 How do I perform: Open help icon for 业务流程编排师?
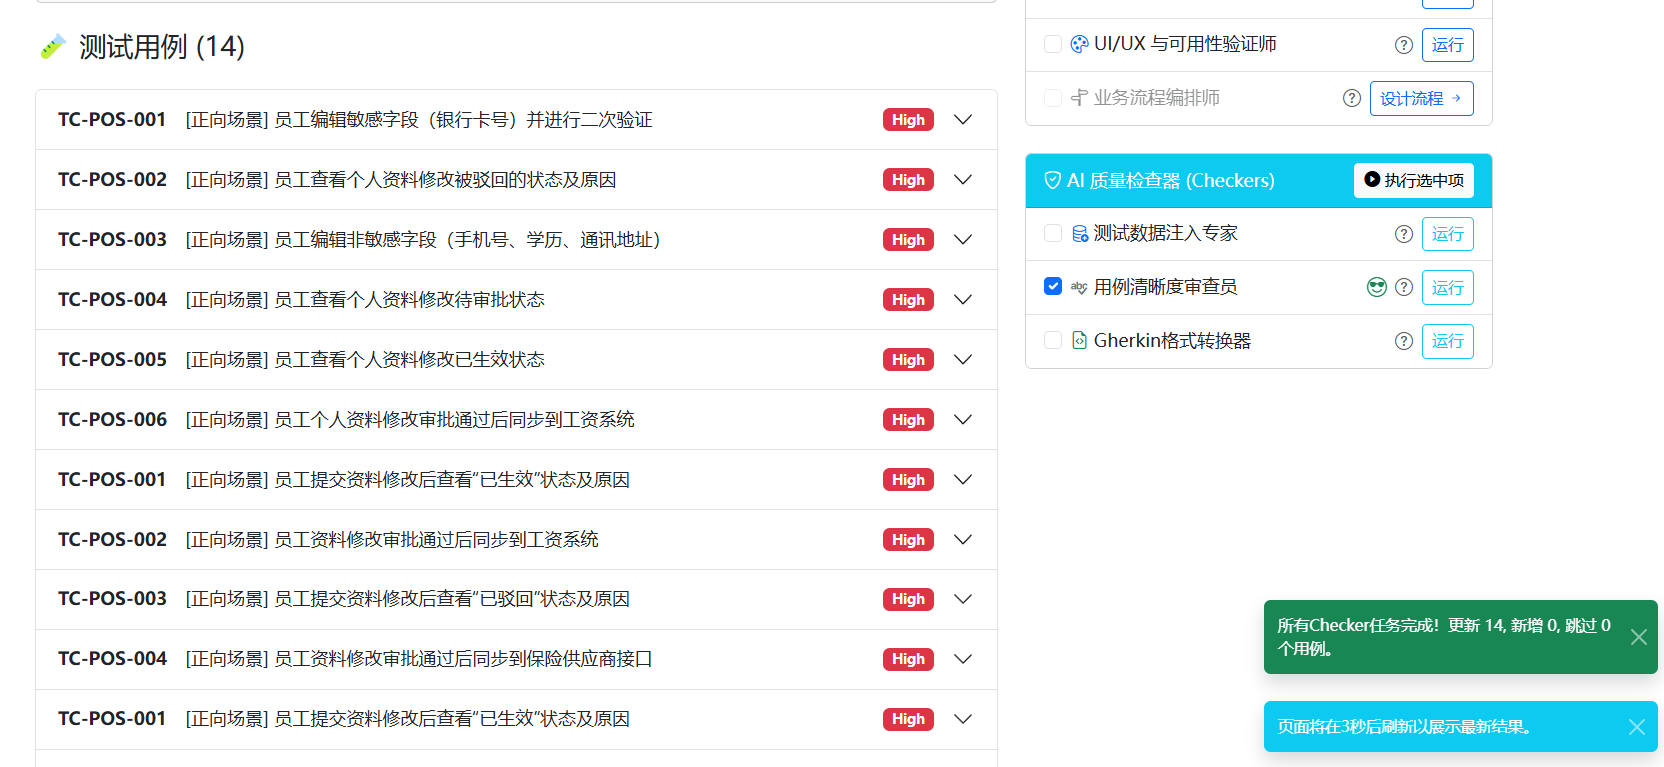coord(1352,98)
